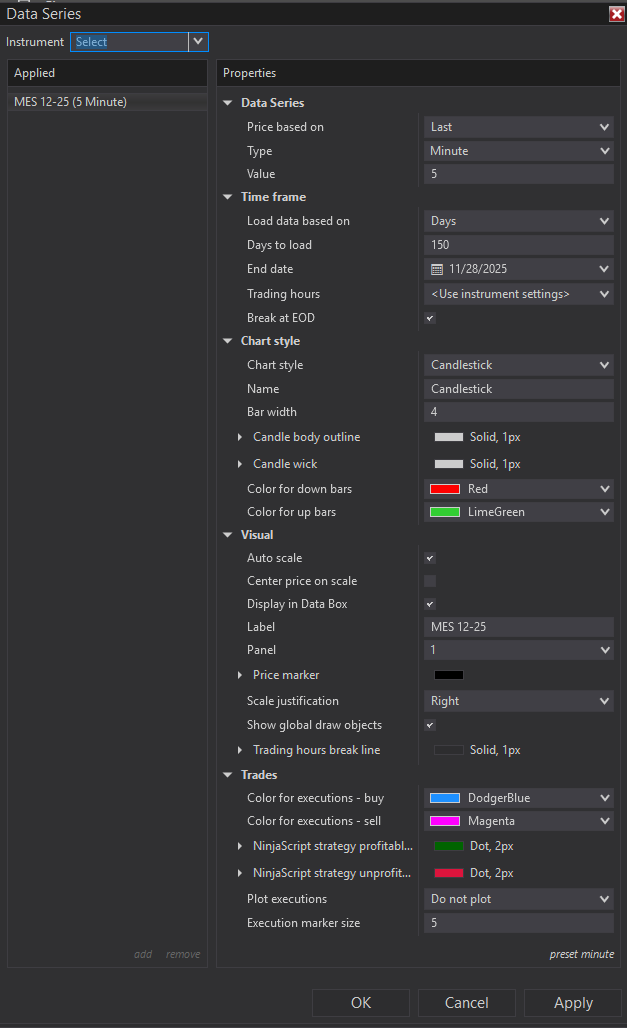The height and width of the screenshot is (1028, 627).
Task: Expand the Candle body outline property
Action: (240, 437)
